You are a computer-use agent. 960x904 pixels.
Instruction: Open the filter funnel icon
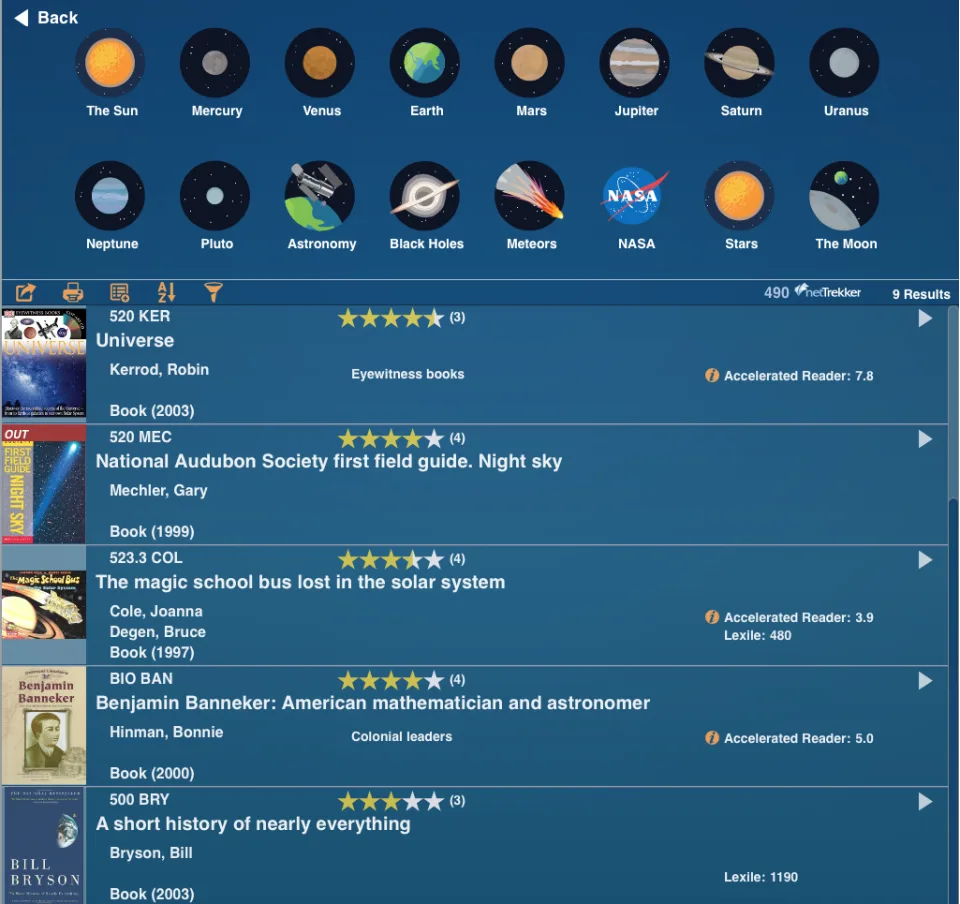coord(213,293)
